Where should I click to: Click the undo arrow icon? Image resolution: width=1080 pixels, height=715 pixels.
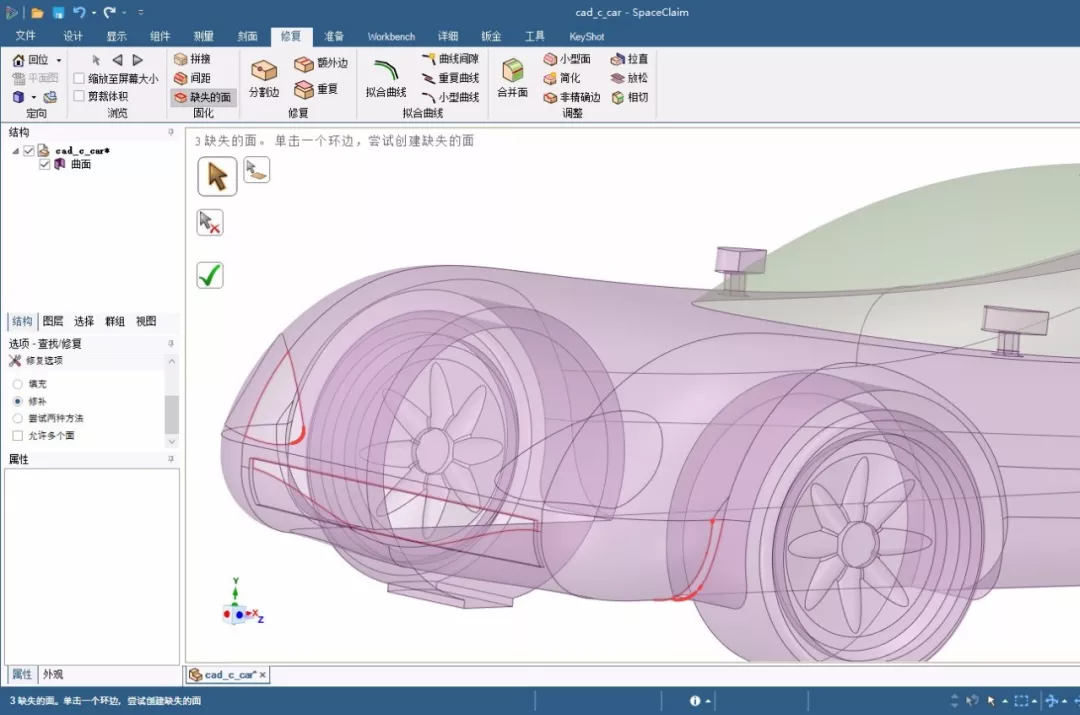[79, 12]
